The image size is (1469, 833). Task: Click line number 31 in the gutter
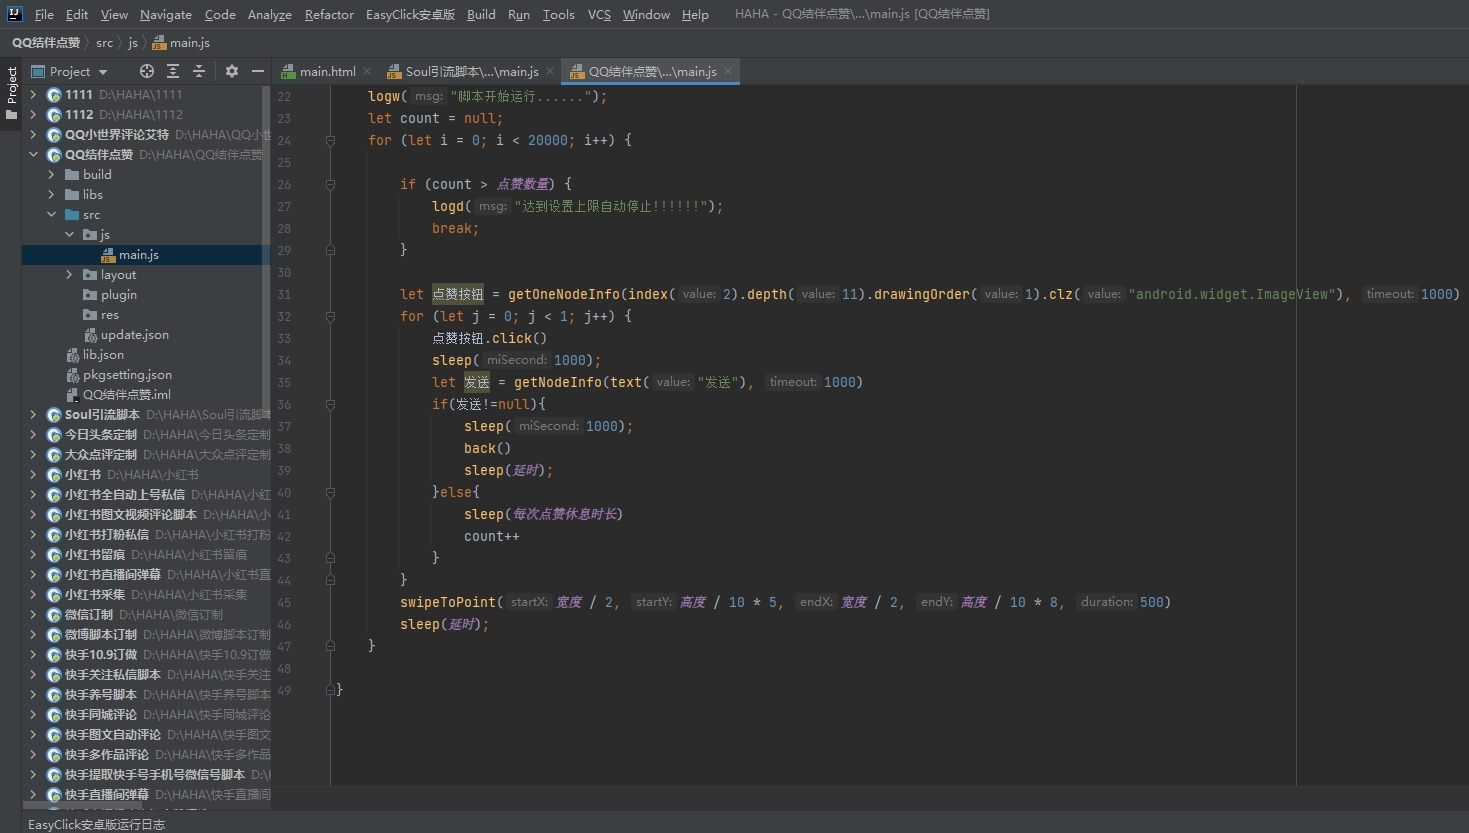tap(284, 294)
